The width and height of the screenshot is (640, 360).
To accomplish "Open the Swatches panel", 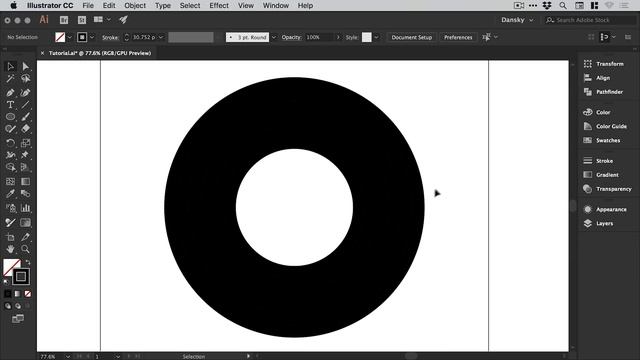I will click(x=602, y=140).
